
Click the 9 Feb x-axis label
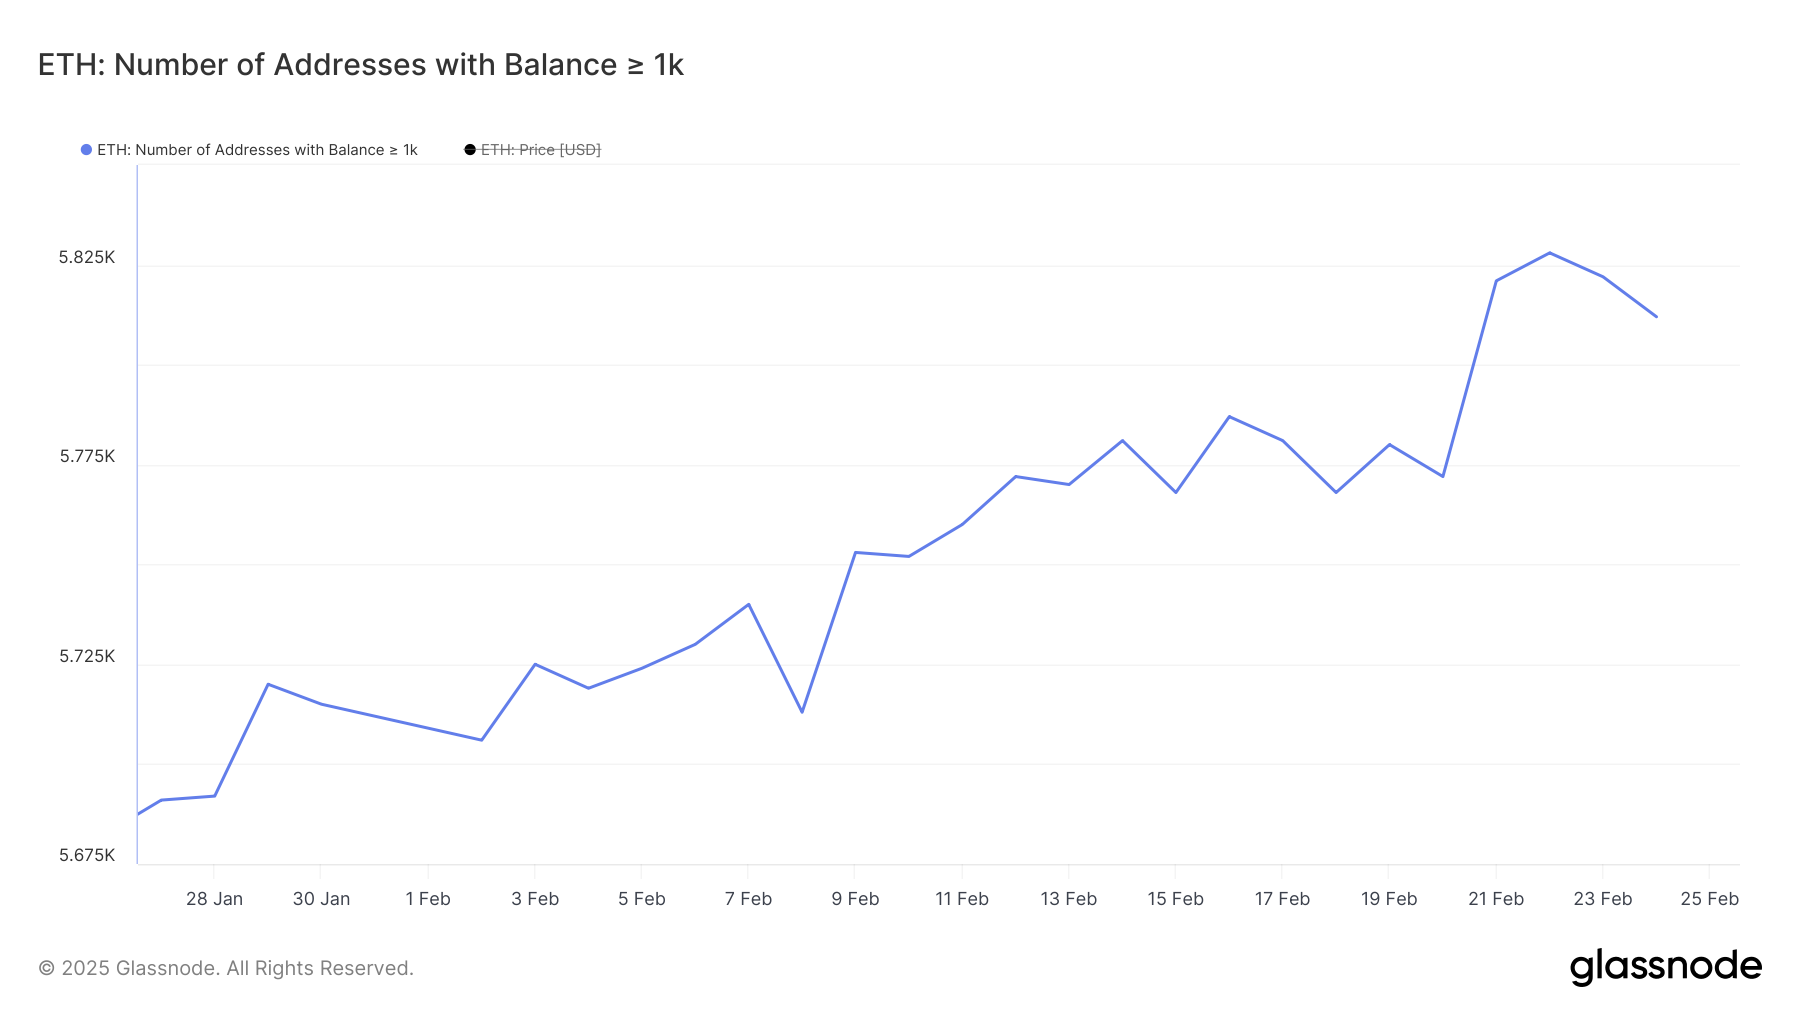855,899
